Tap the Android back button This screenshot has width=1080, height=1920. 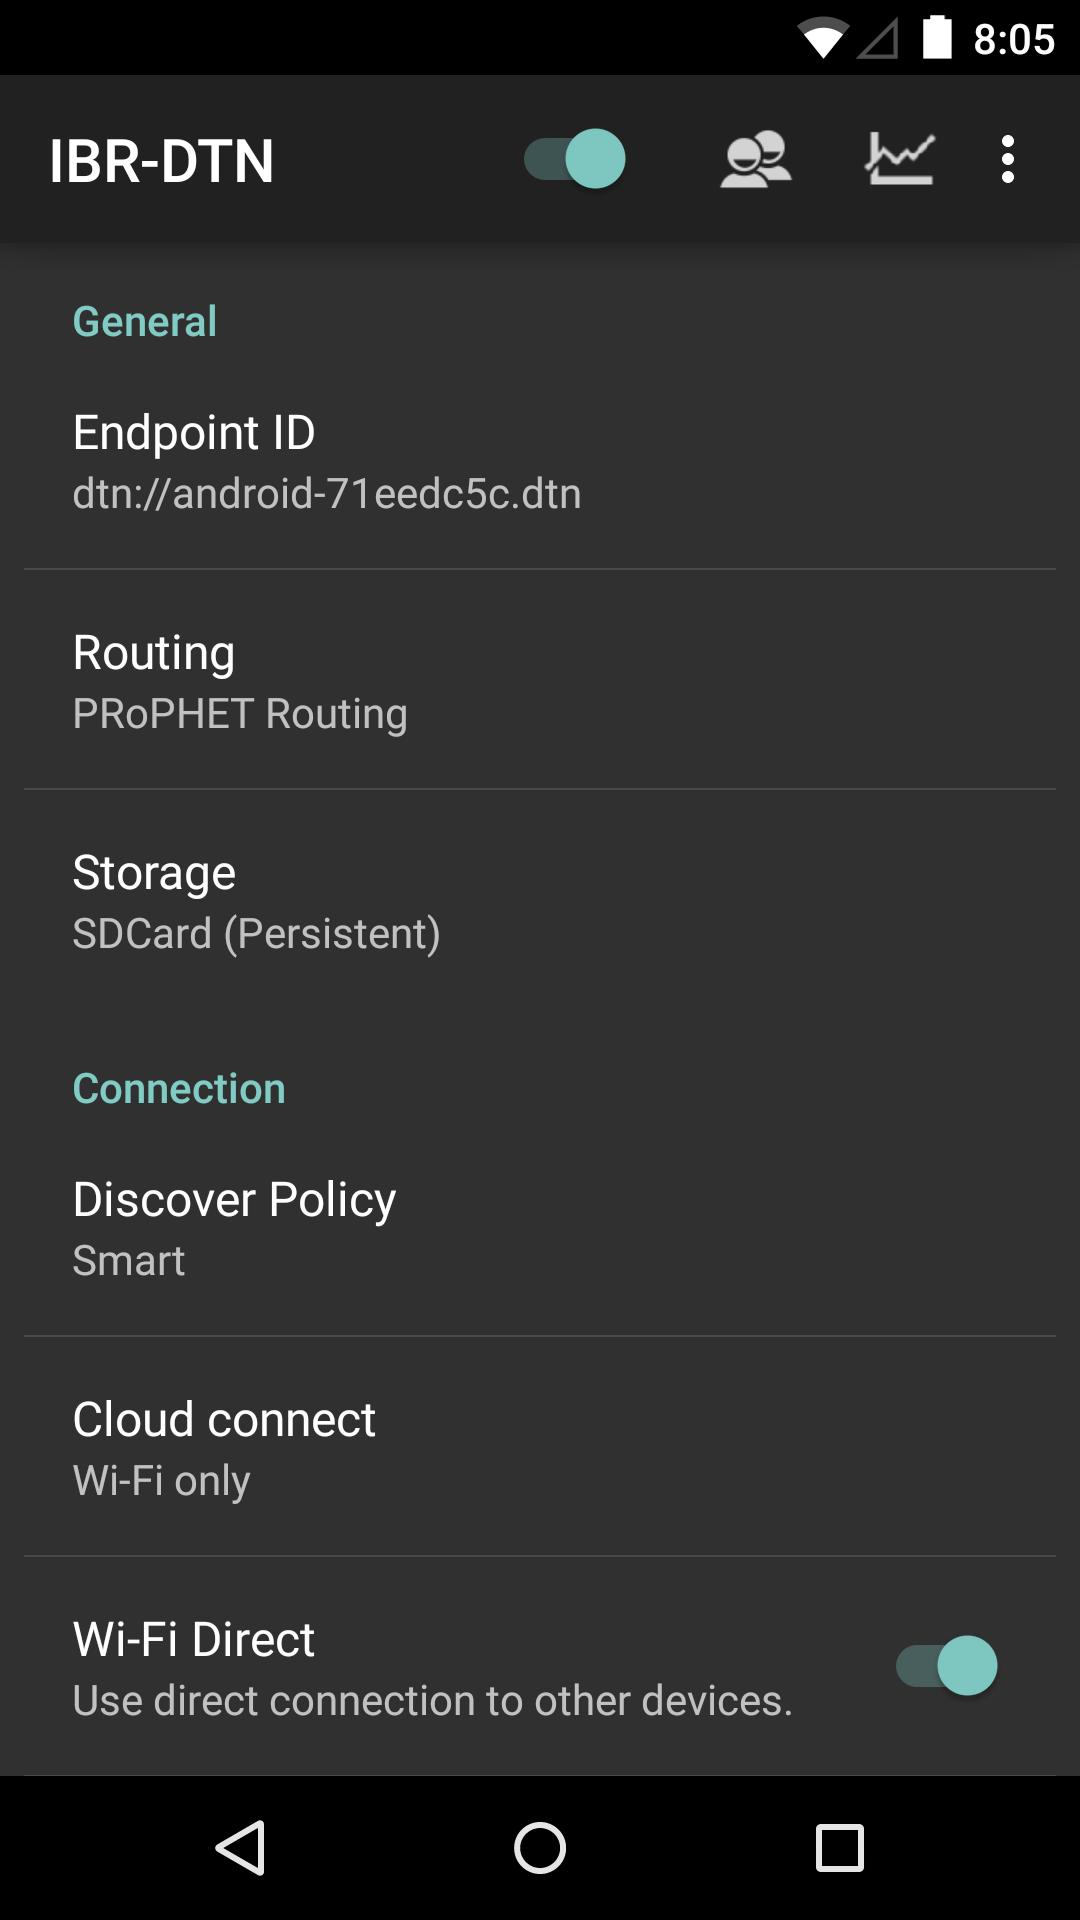tap(240, 1847)
